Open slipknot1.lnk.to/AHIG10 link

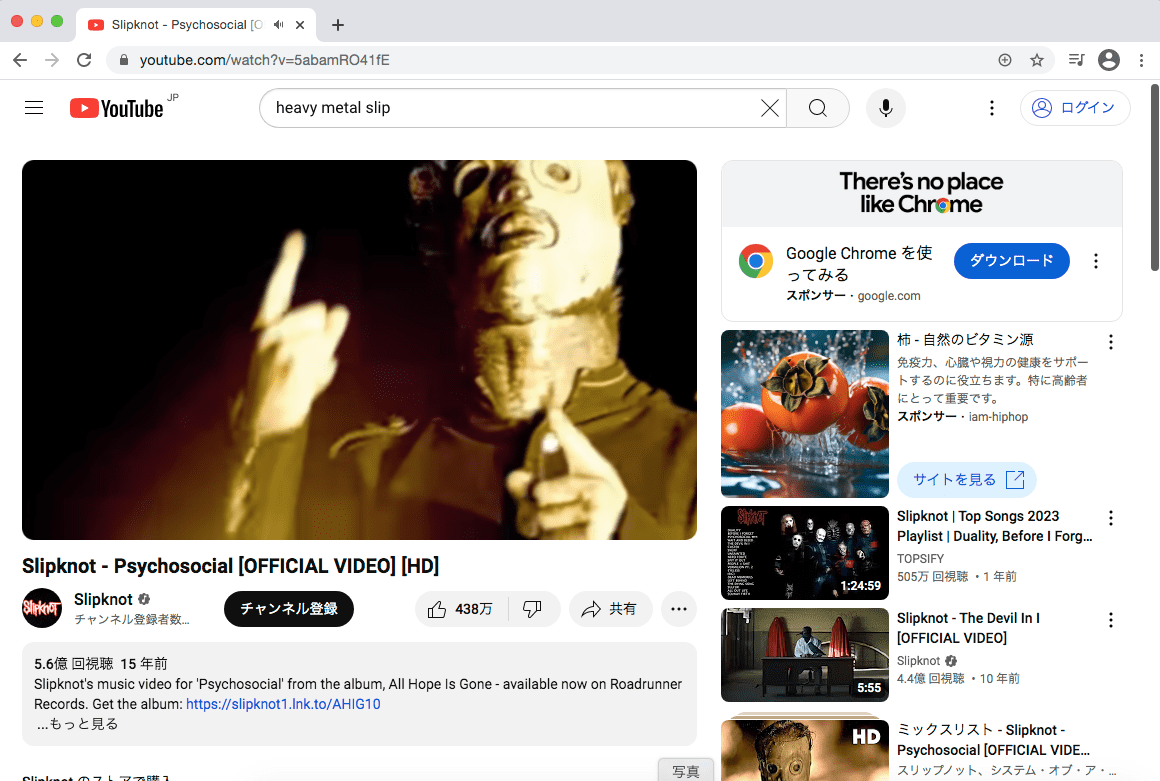tap(283, 704)
